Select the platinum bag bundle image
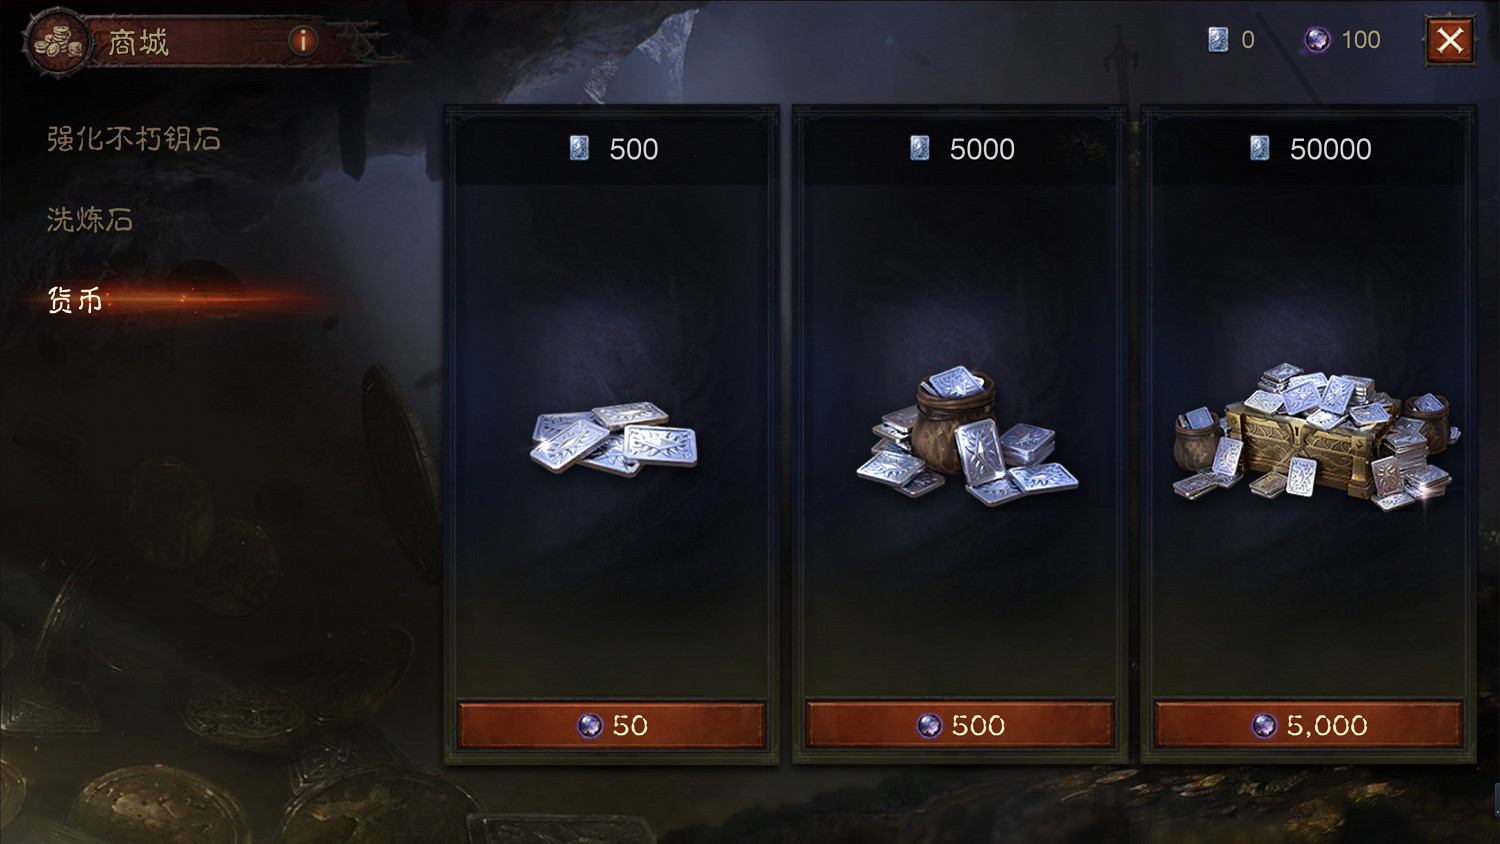This screenshot has width=1500, height=844. [x=966, y=436]
